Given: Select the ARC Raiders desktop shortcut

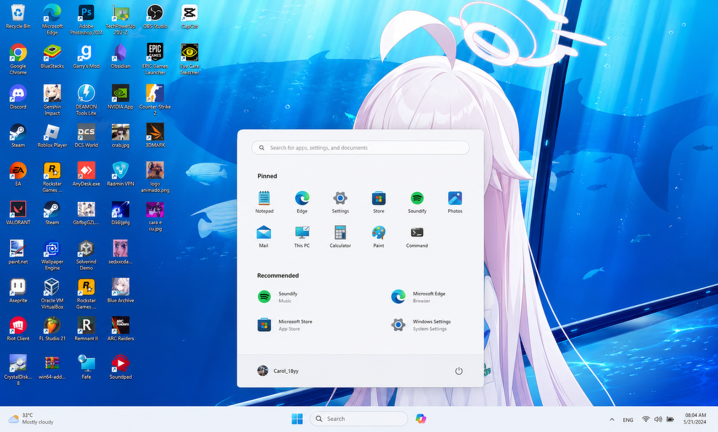Looking at the screenshot, I should tap(120, 328).
